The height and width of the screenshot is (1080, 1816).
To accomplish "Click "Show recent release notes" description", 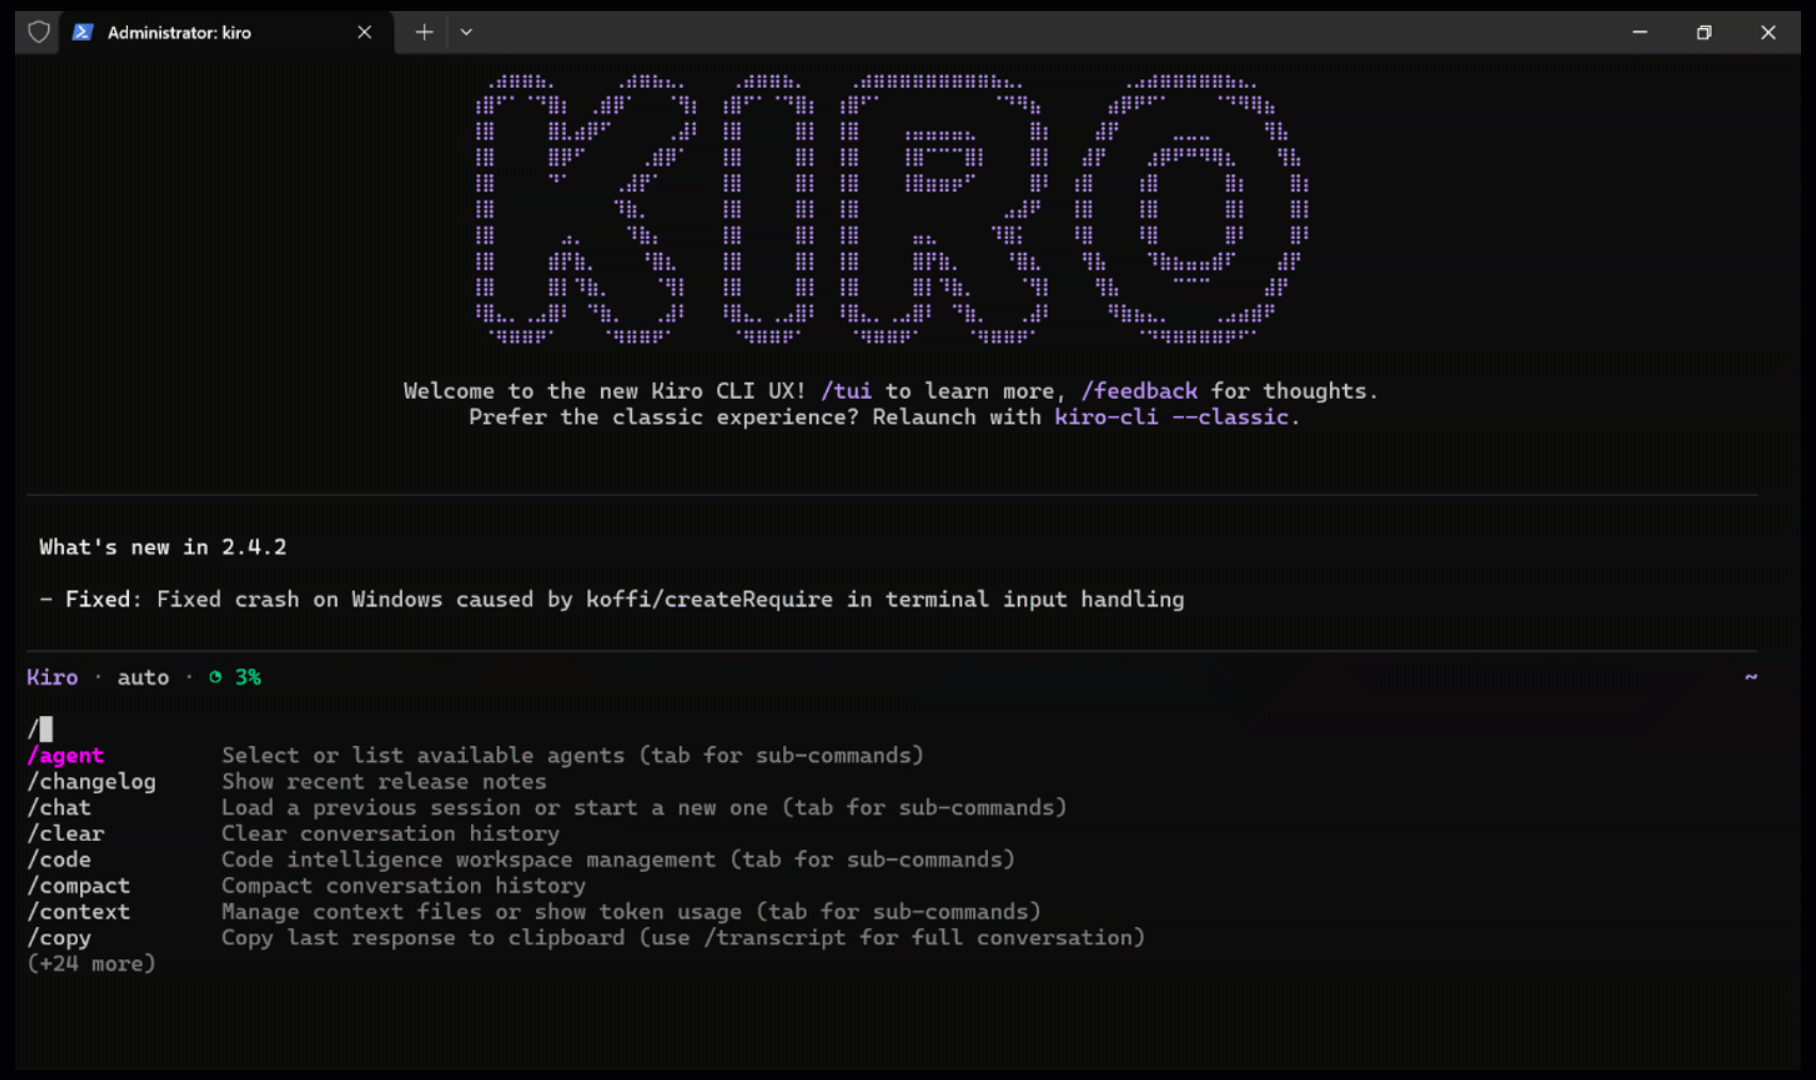I will 384,782.
